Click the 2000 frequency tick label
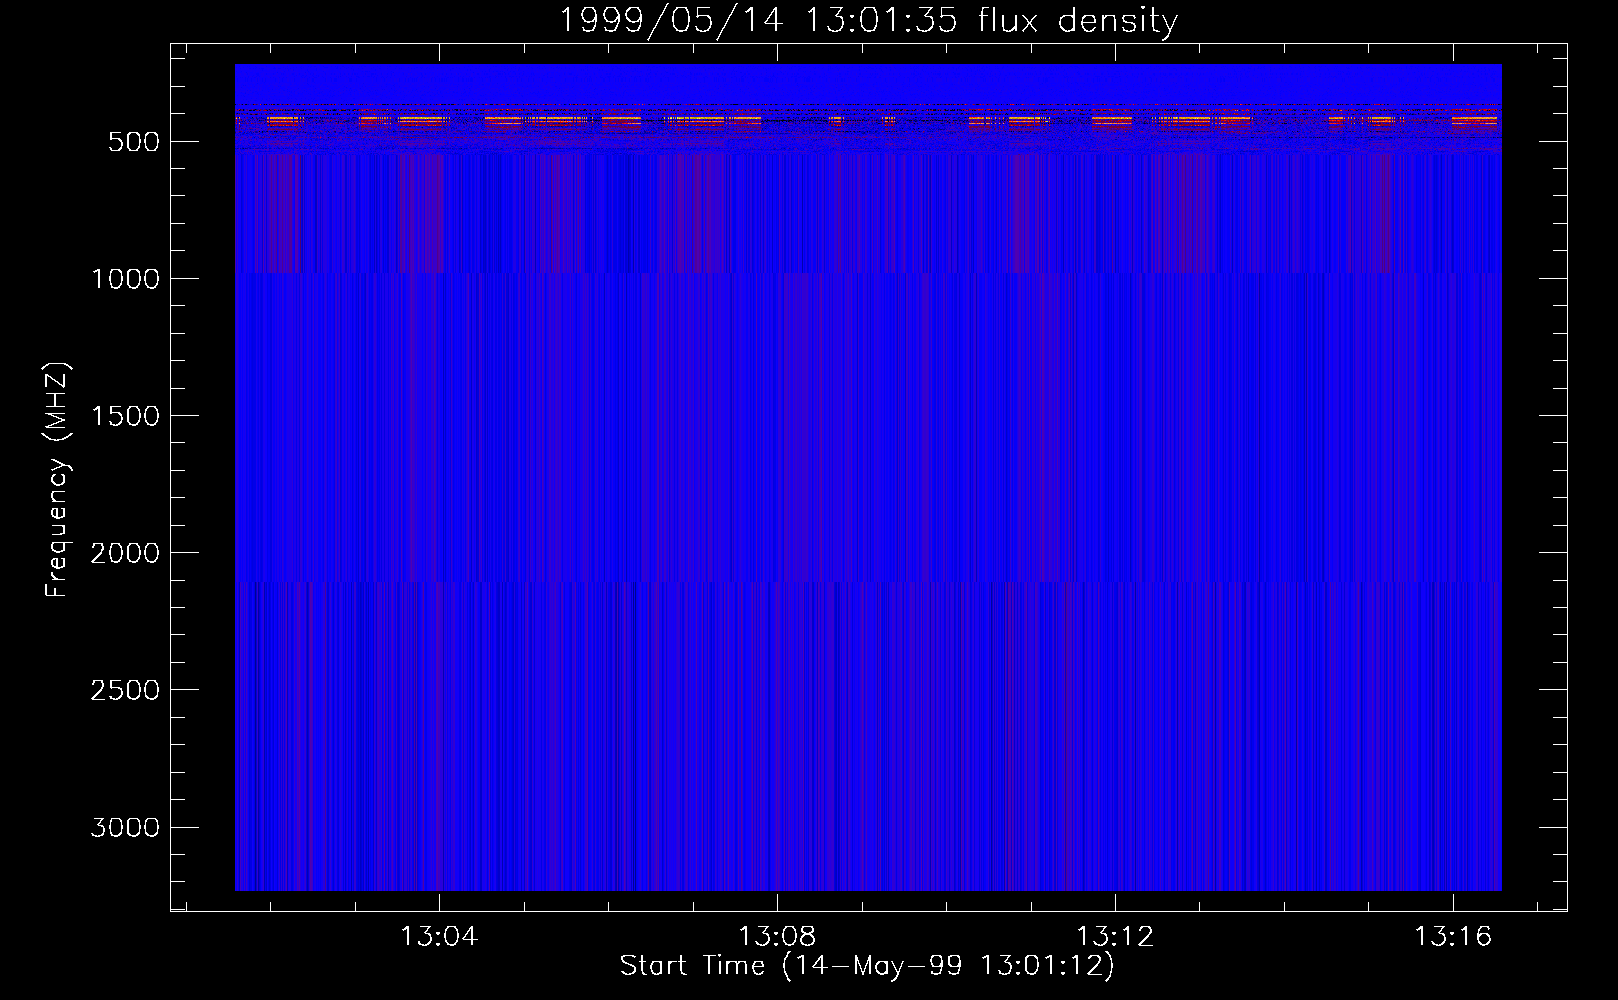This screenshot has height=1000, width=1618. 125,553
